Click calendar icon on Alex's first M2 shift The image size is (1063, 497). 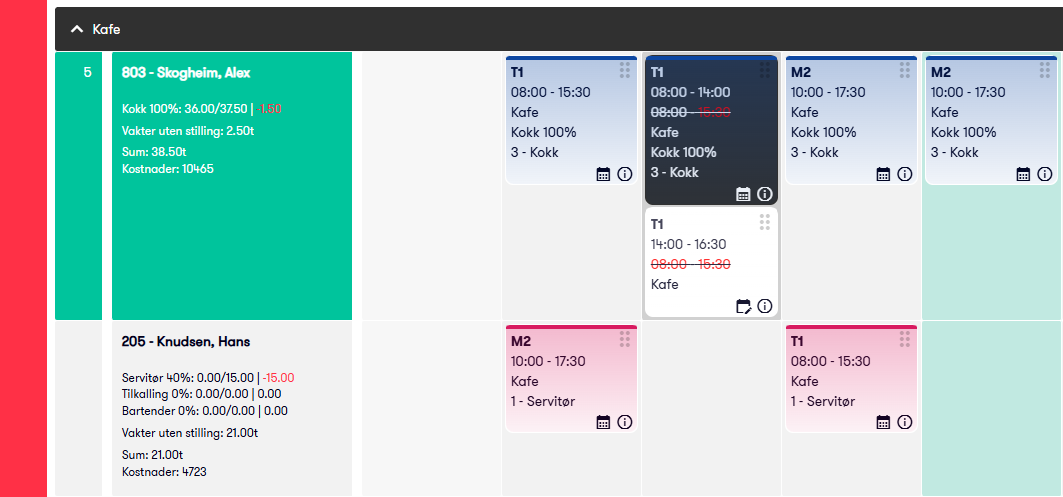883,174
